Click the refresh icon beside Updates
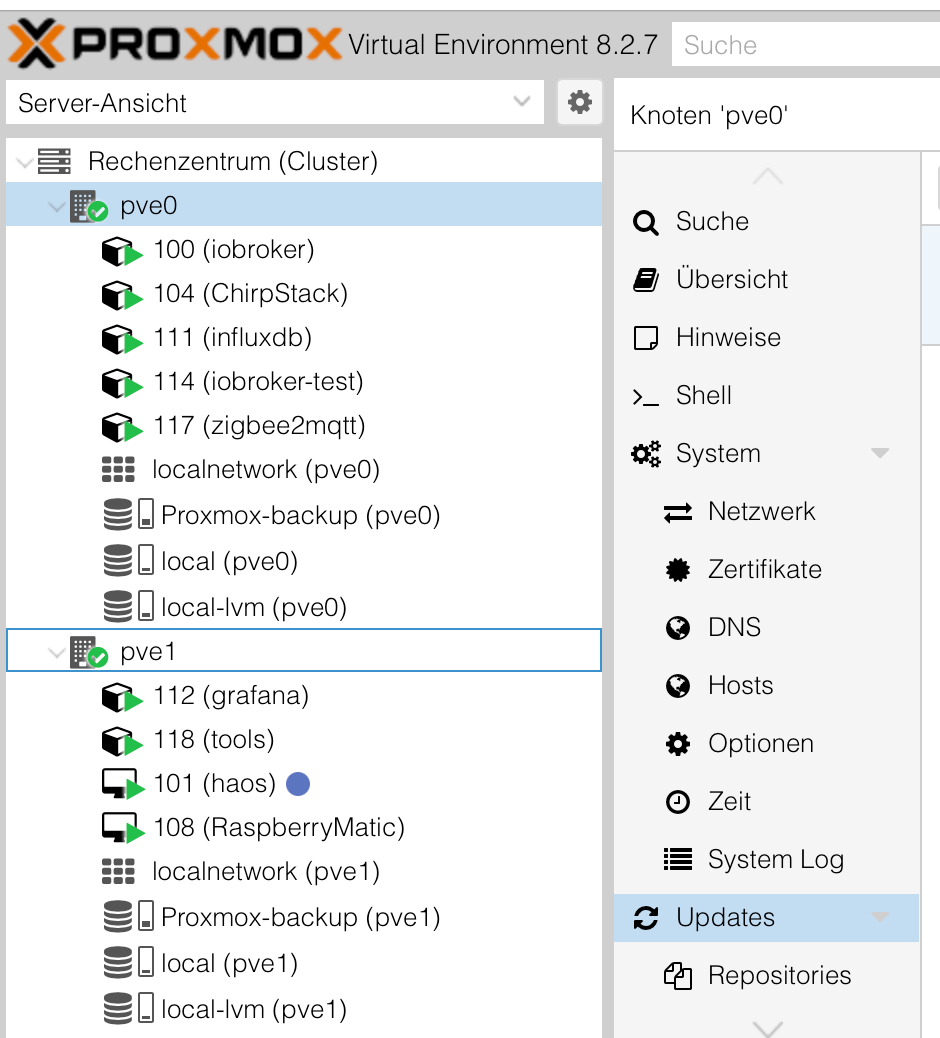Image resolution: width=940 pixels, height=1038 pixels. tap(645, 918)
